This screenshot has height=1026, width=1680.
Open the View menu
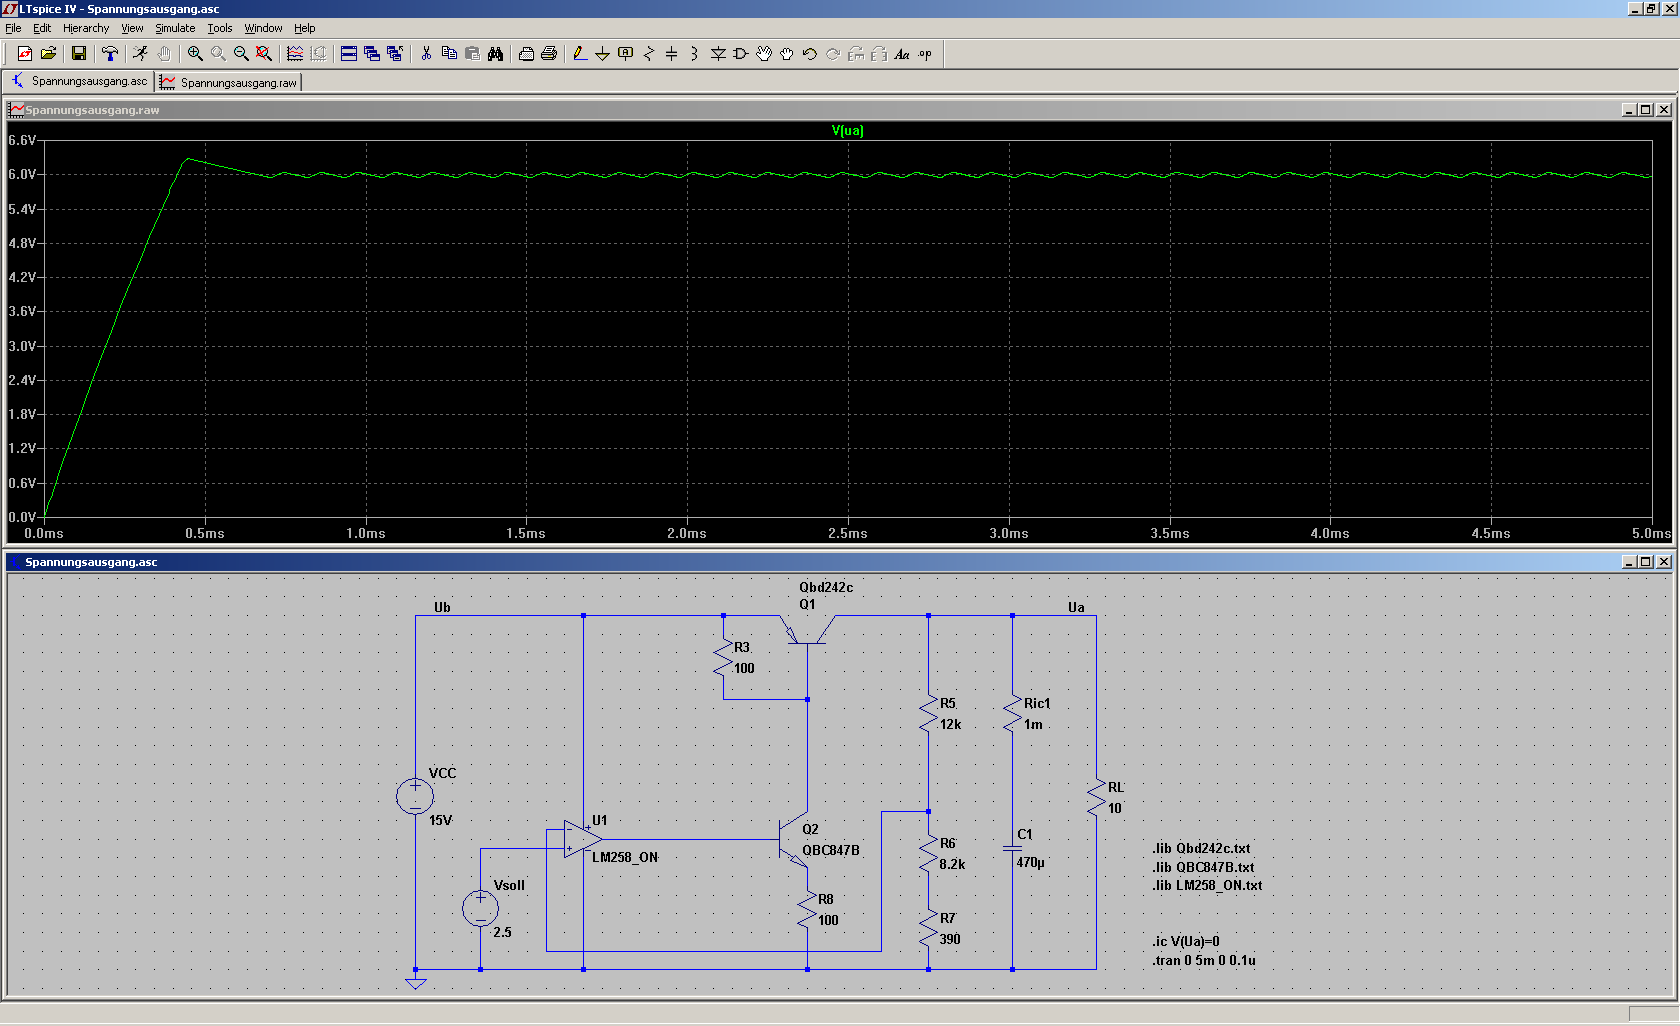[132, 28]
